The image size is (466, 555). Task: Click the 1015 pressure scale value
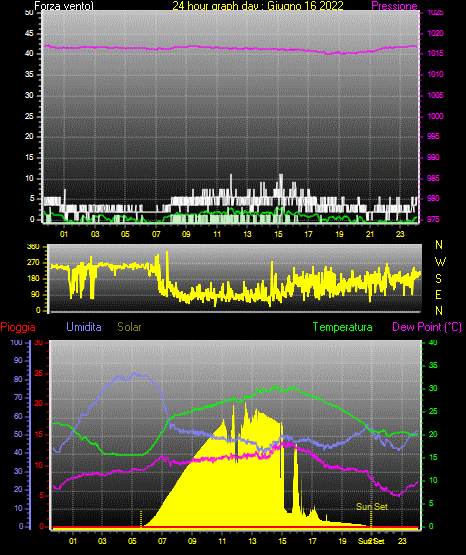[435, 53]
